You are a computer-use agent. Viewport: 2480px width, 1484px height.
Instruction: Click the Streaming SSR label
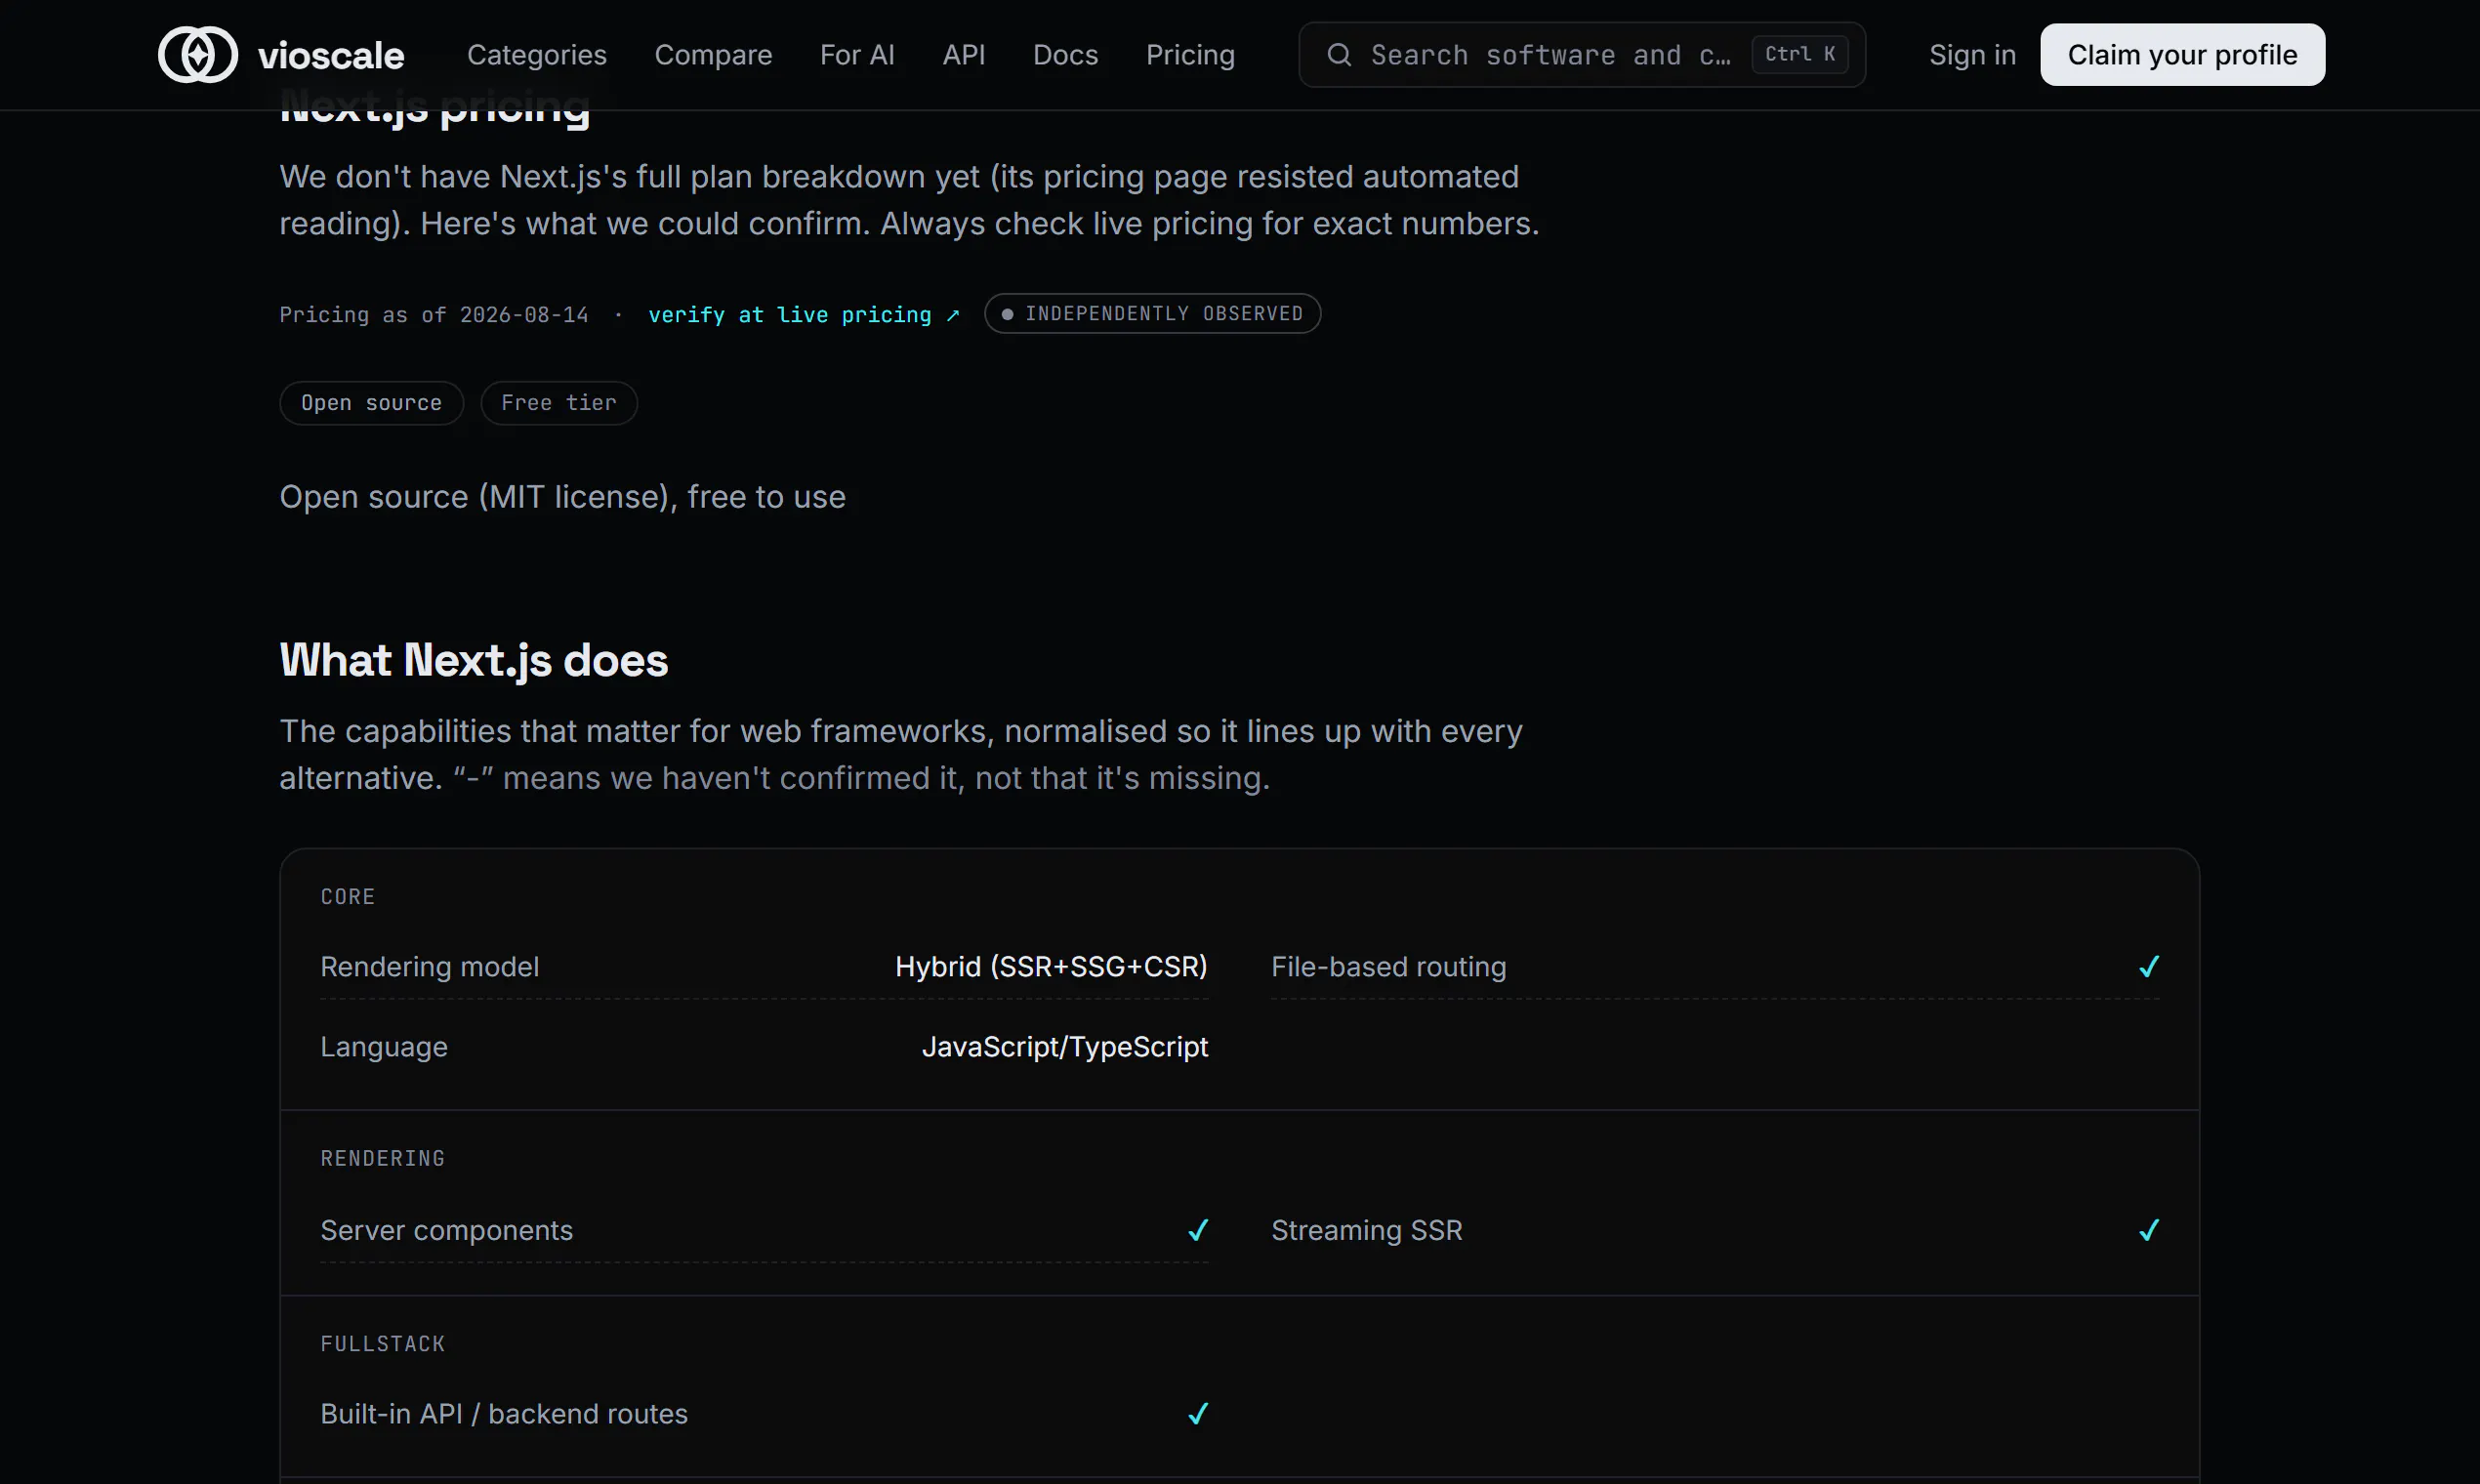click(x=1367, y=1230)
